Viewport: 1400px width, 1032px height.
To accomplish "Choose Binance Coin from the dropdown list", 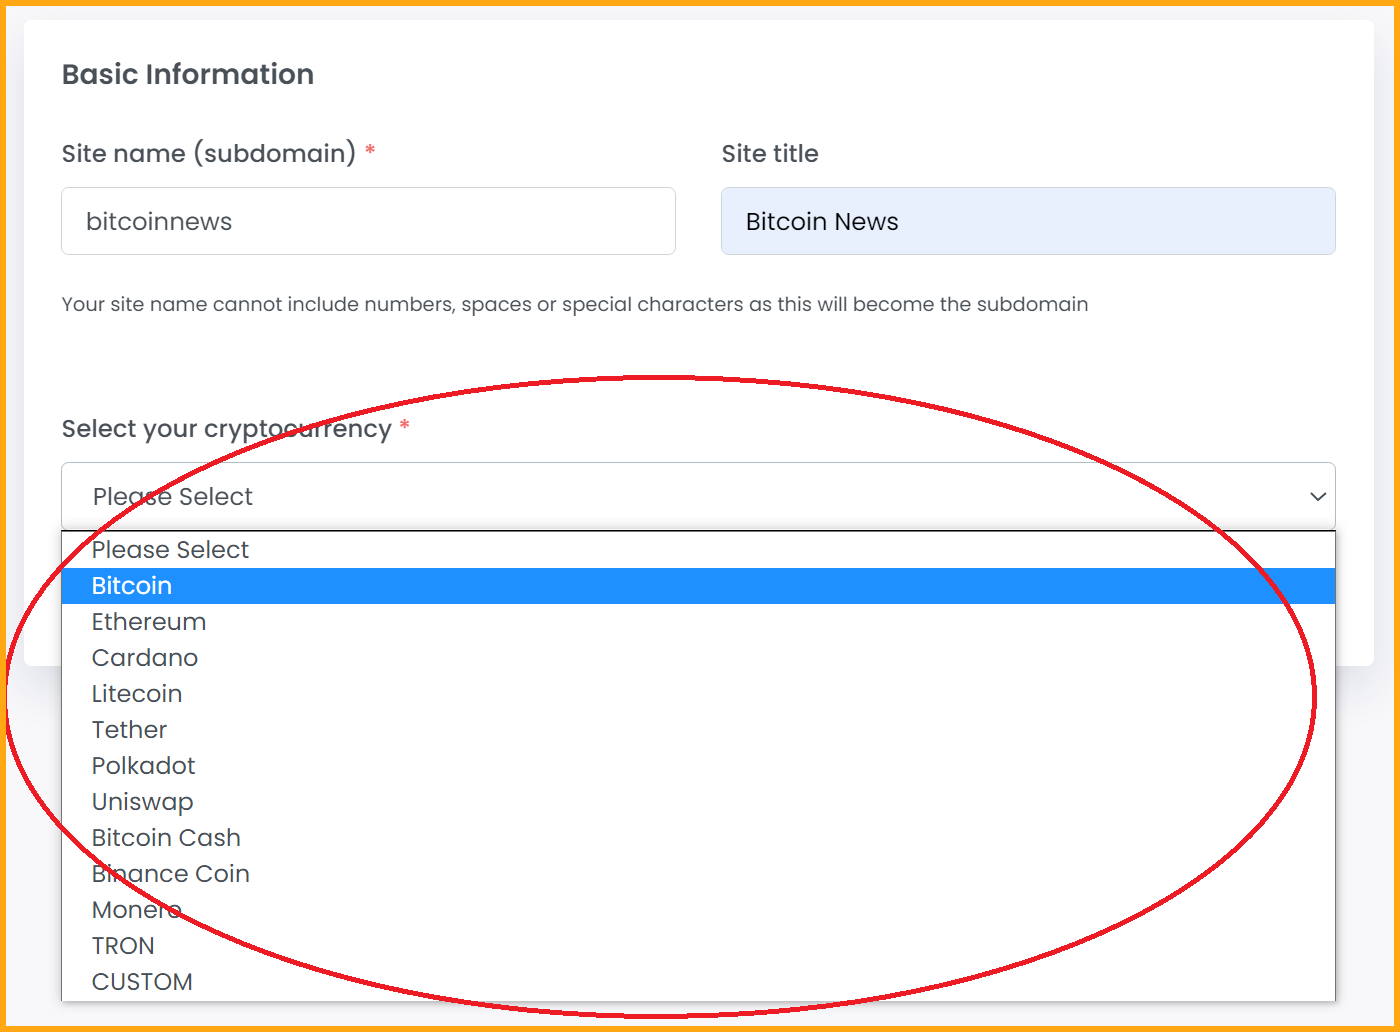I will (x=698, y=874).
